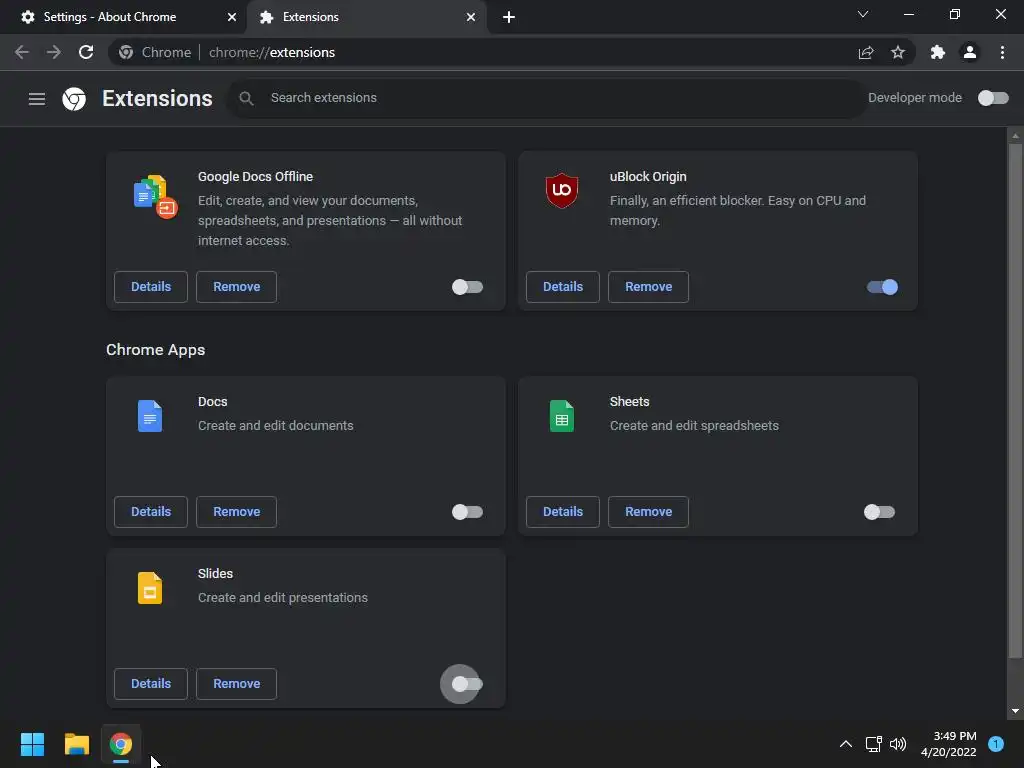This screenshot has height=768, width=1024.
Task: Open the Windows Start menu
Action: click(x=32, y=744)
